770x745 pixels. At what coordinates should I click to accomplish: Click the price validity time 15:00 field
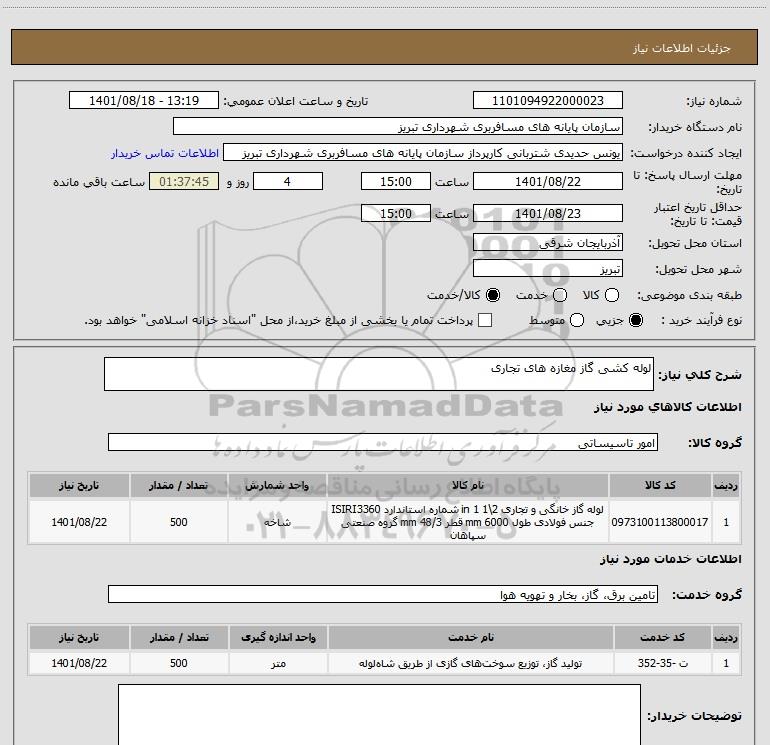tap(396, 213)
